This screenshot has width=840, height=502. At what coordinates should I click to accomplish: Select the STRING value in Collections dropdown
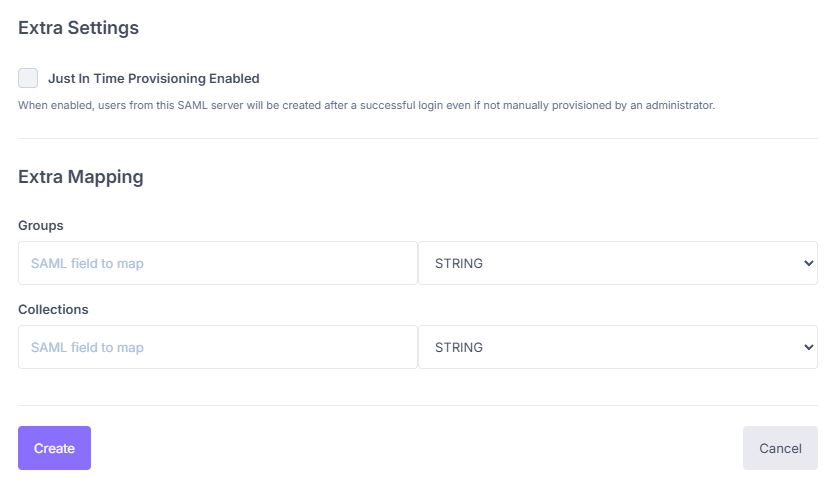click(459, 347)
